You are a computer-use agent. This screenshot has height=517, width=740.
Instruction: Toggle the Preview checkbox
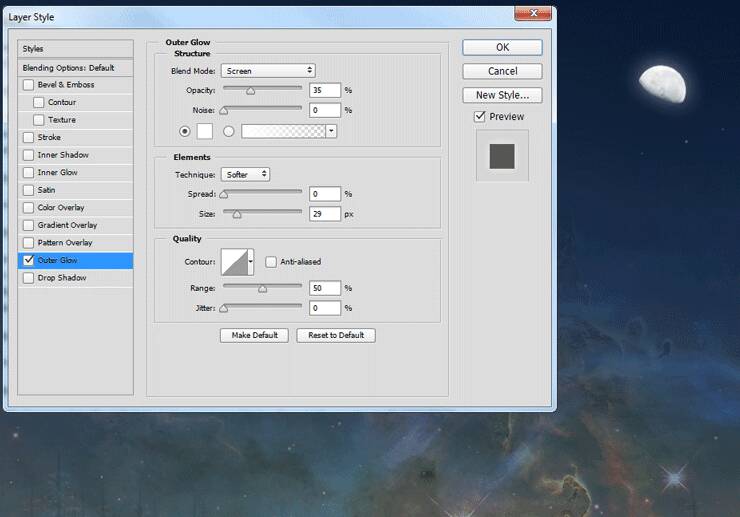point(481,117)
